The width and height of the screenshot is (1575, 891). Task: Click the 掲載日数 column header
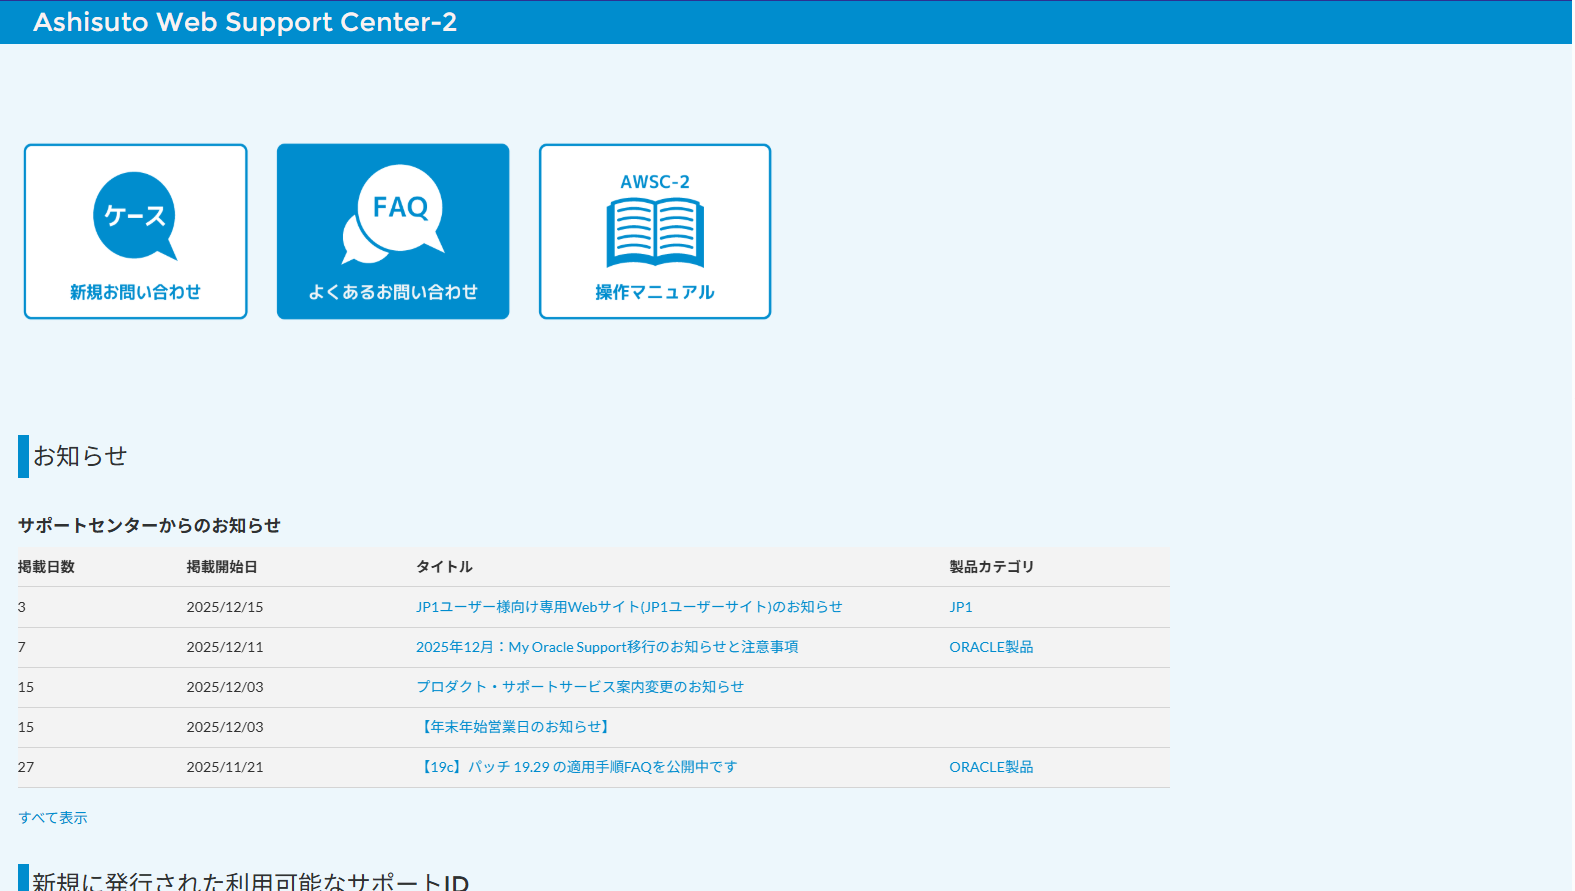coord(47,567)
